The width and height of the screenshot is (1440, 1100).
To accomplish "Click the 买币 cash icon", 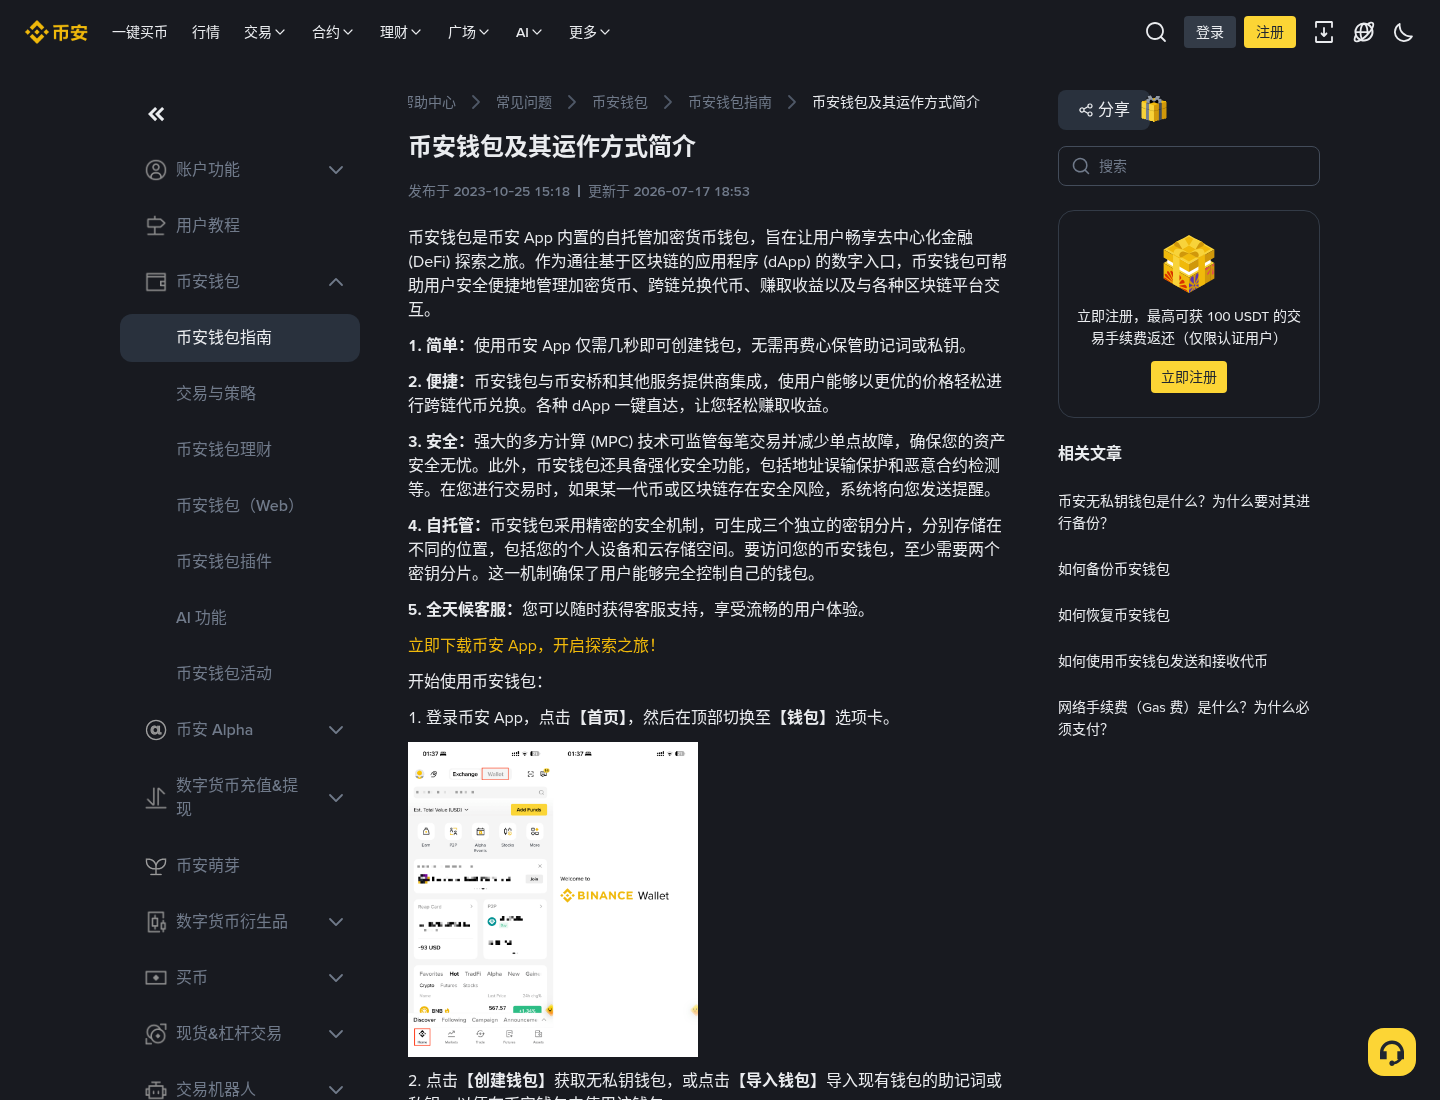I will (x=156, y=978).
